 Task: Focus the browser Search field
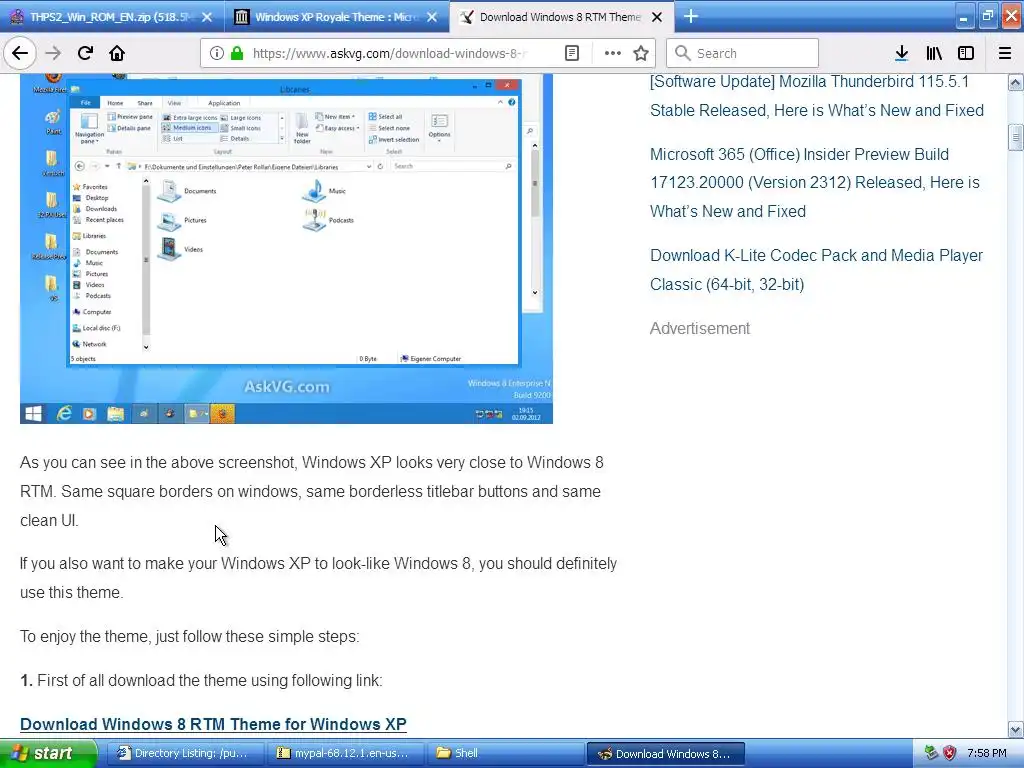(743, 53)
